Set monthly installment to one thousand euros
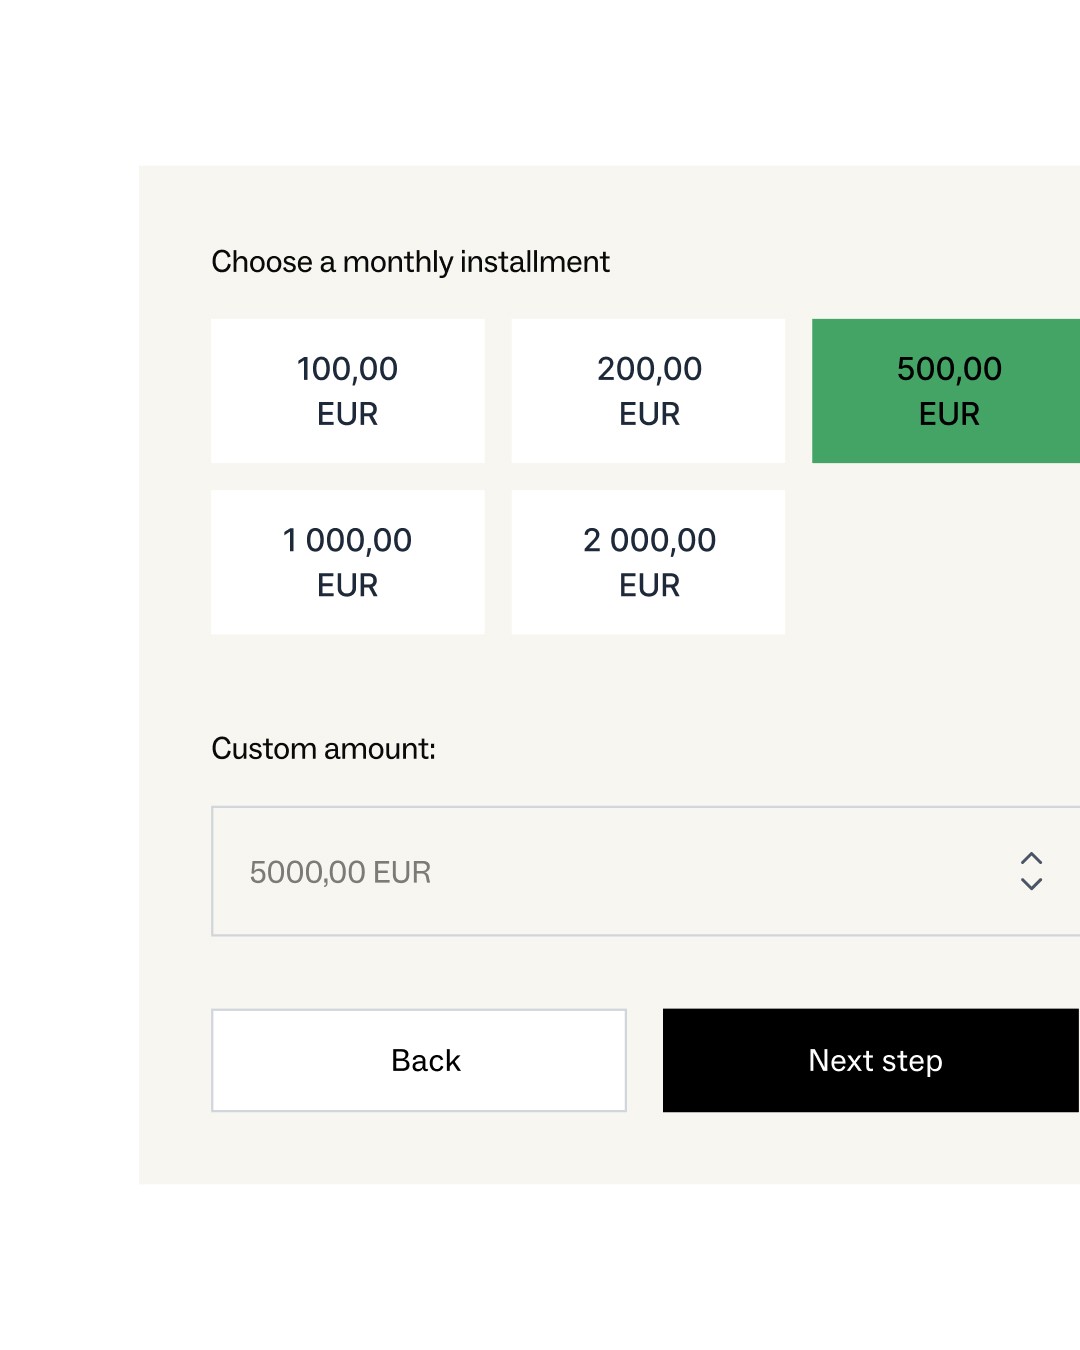This screenshot has height=1350, width=1080. 348,562
